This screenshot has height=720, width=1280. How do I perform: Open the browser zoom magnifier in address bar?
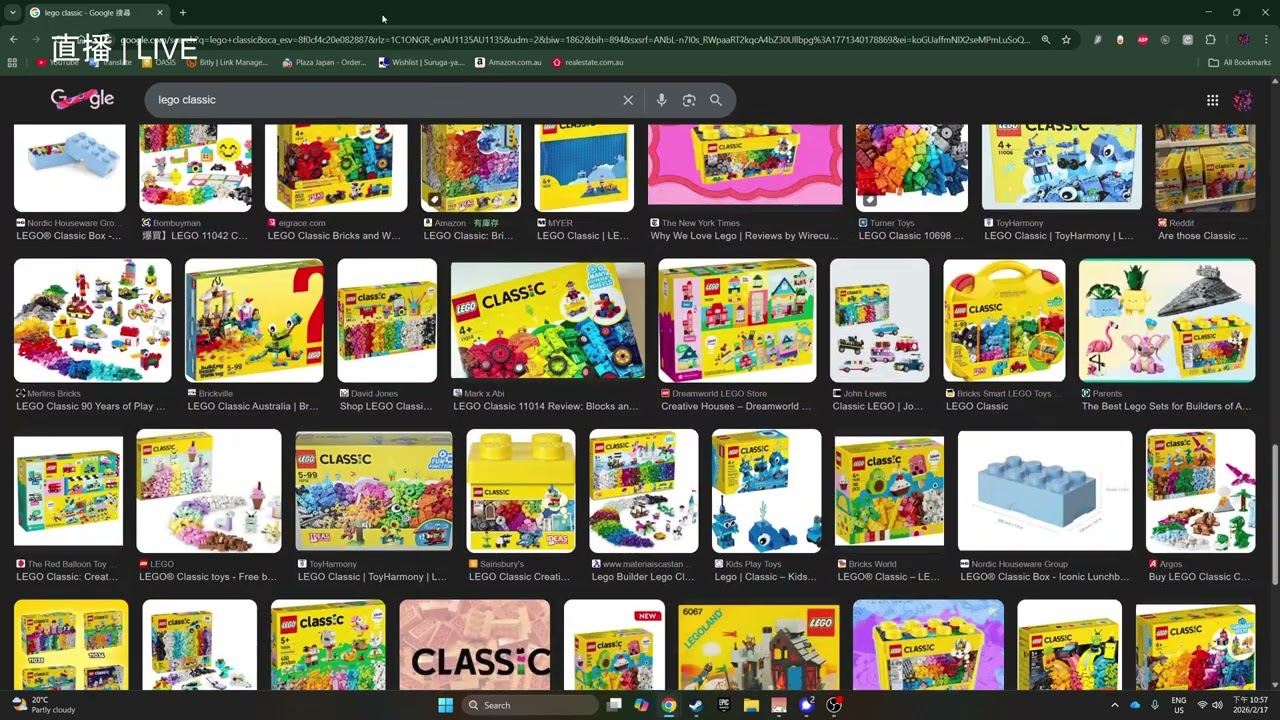coord(1046,40)
